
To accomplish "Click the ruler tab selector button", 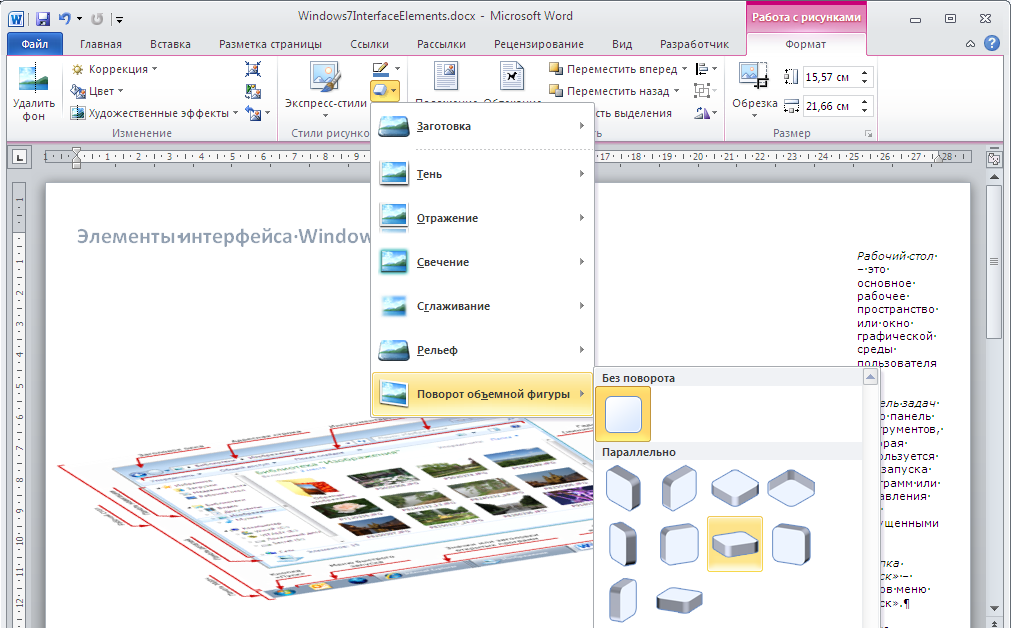I will 20,157.
